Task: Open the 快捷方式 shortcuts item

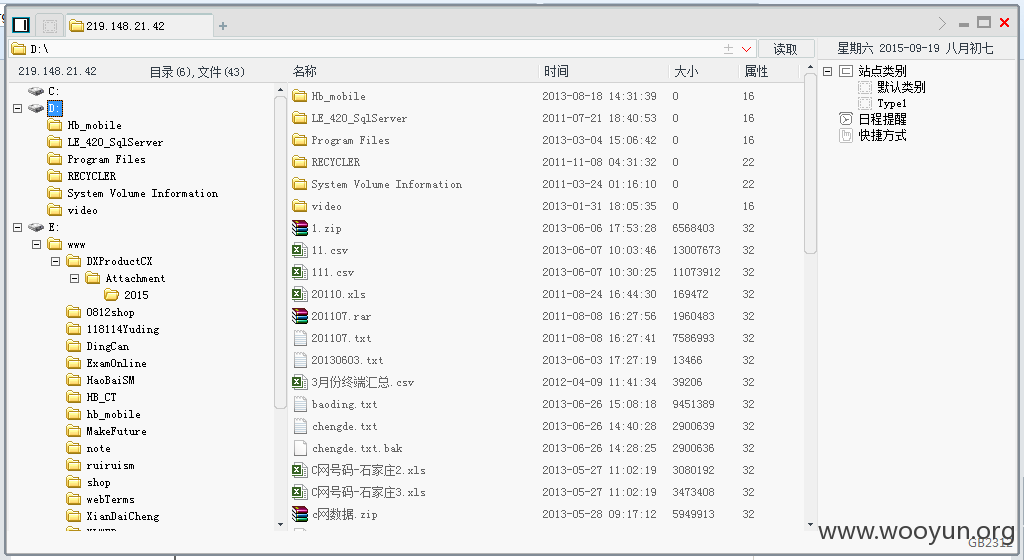Action: coord(882,135)
